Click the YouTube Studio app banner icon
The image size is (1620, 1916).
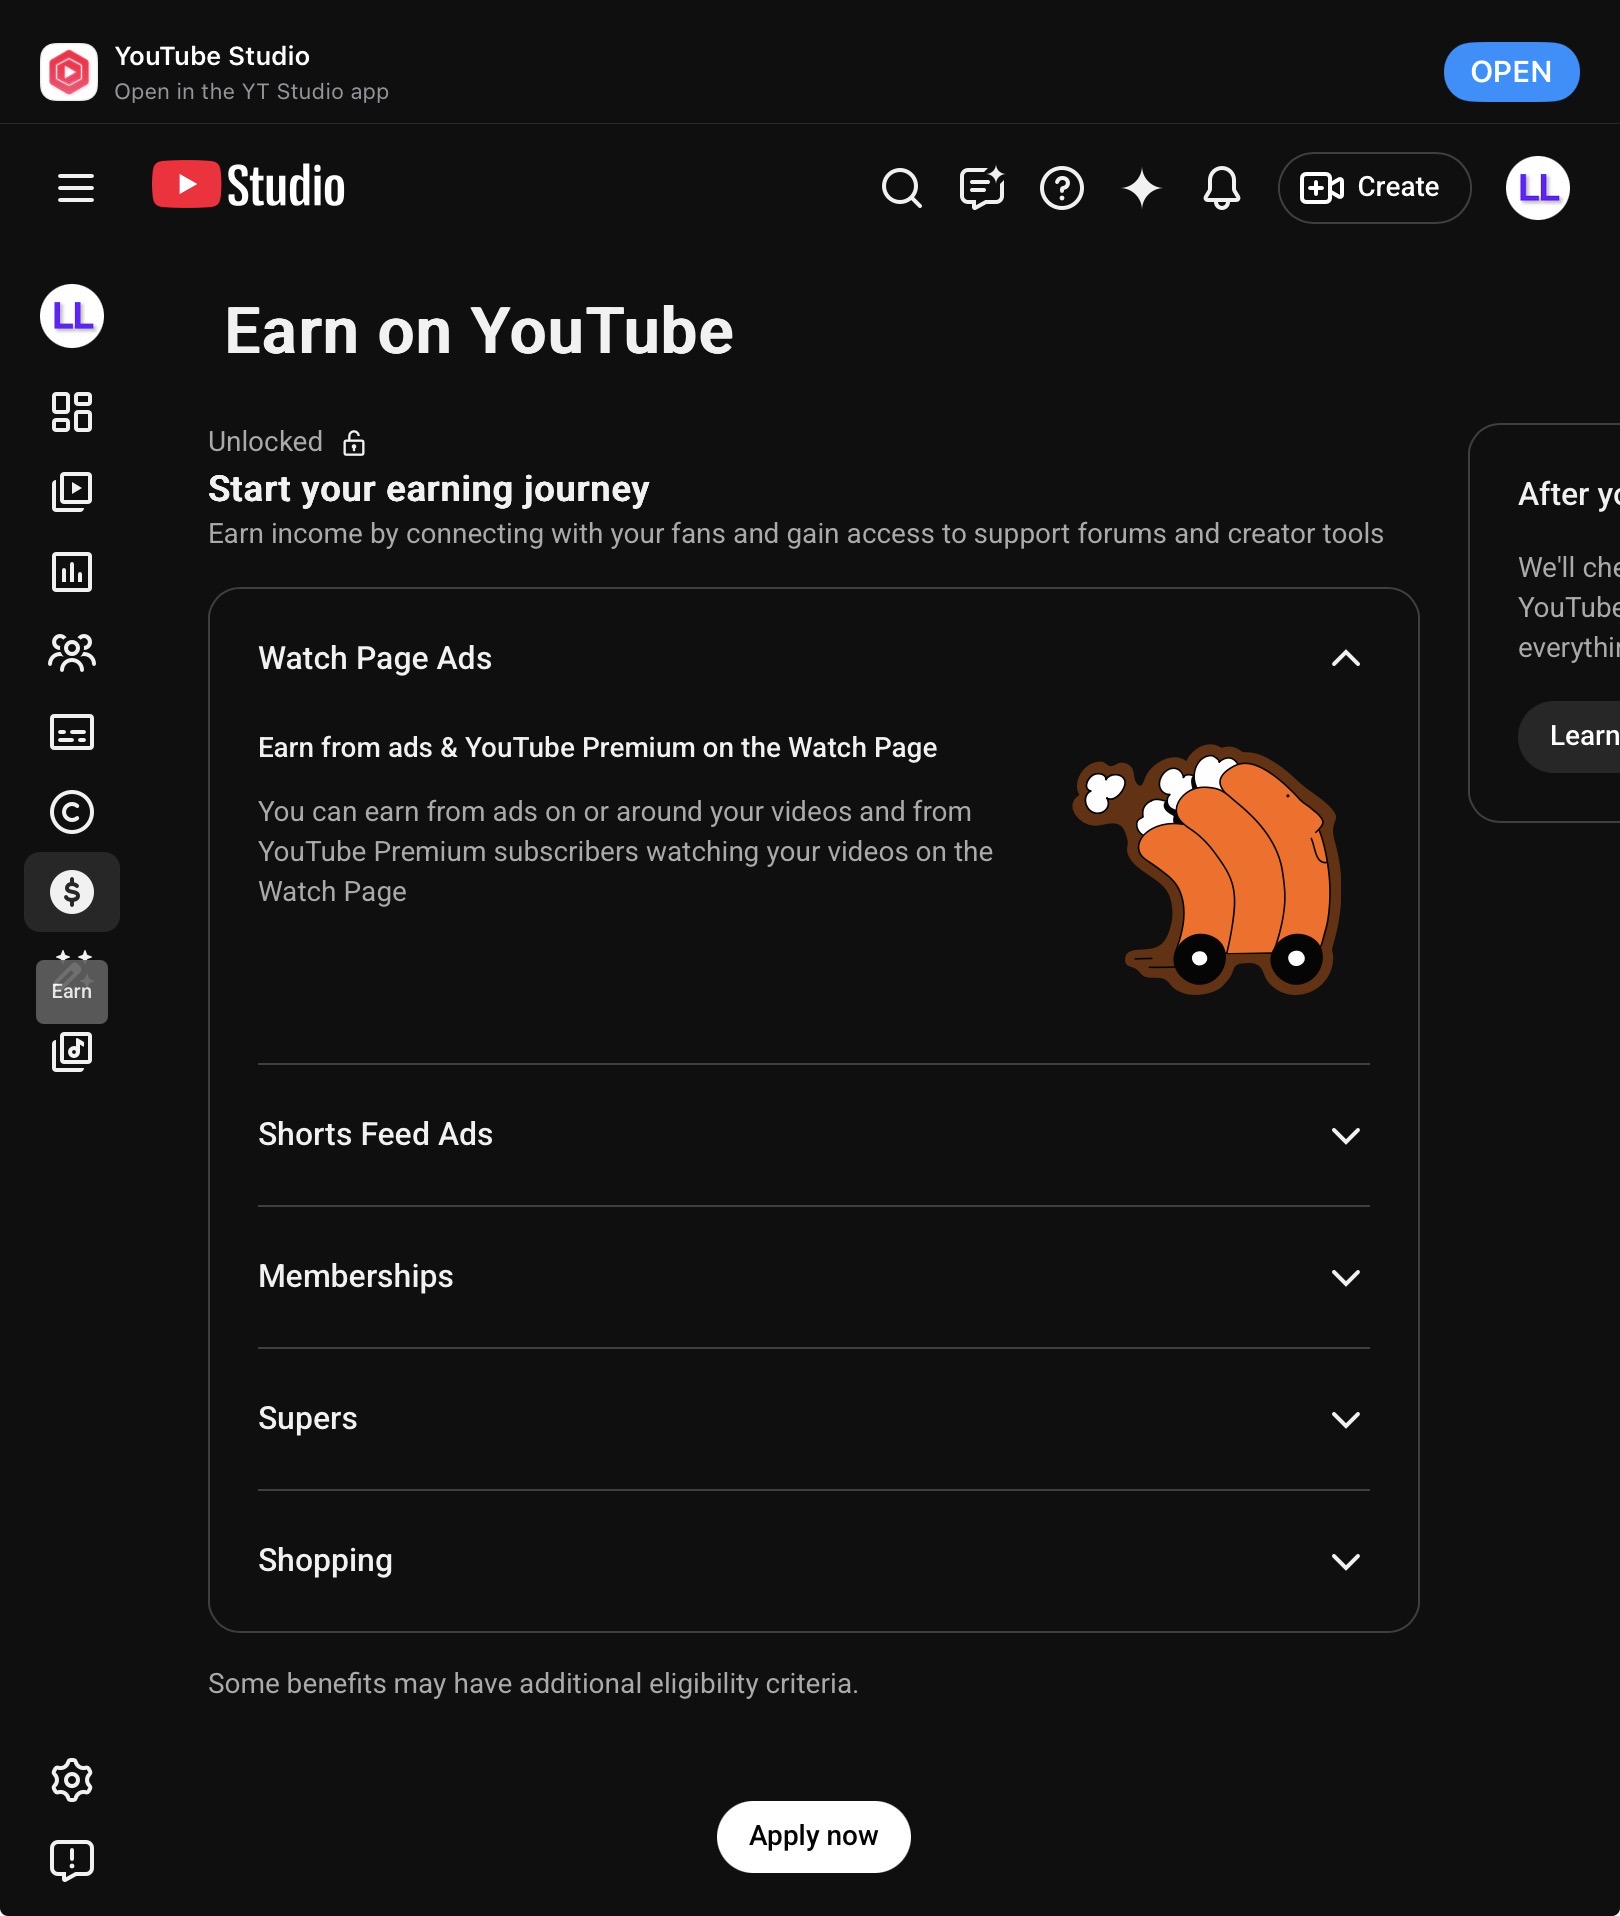[69, 72]
